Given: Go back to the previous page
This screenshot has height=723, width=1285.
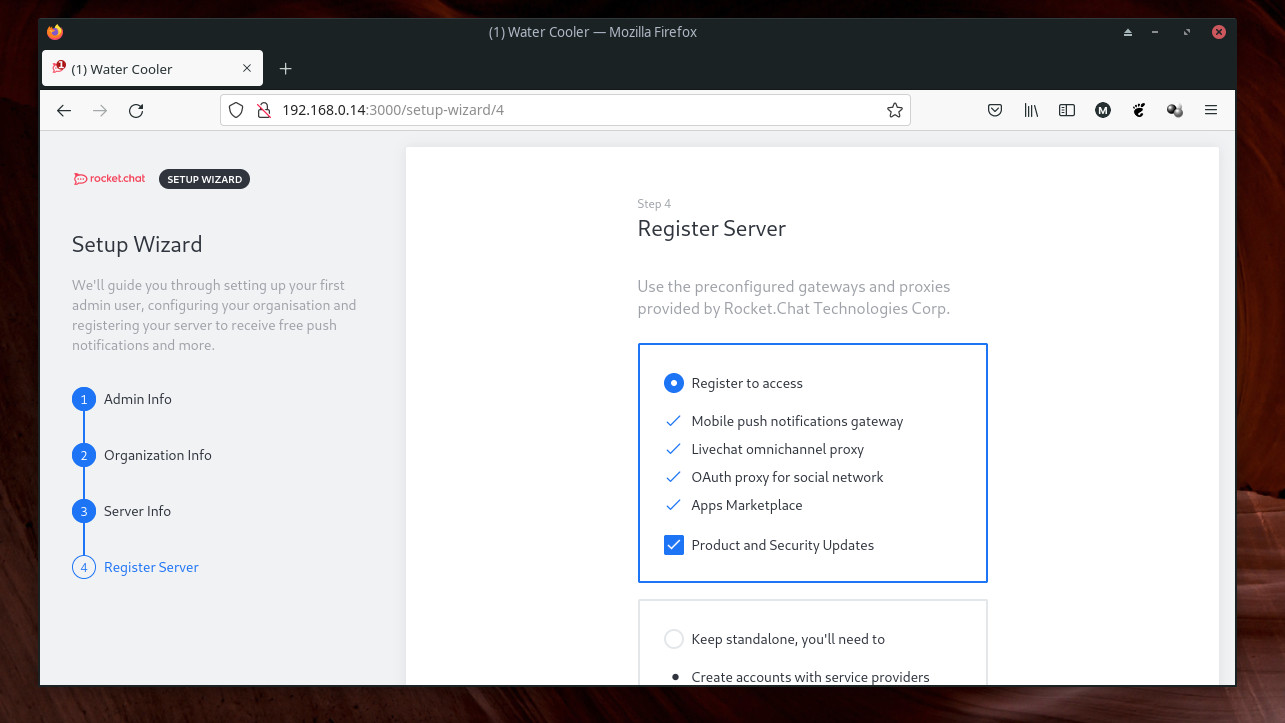Looking at the screenshot, I should 64,110.
